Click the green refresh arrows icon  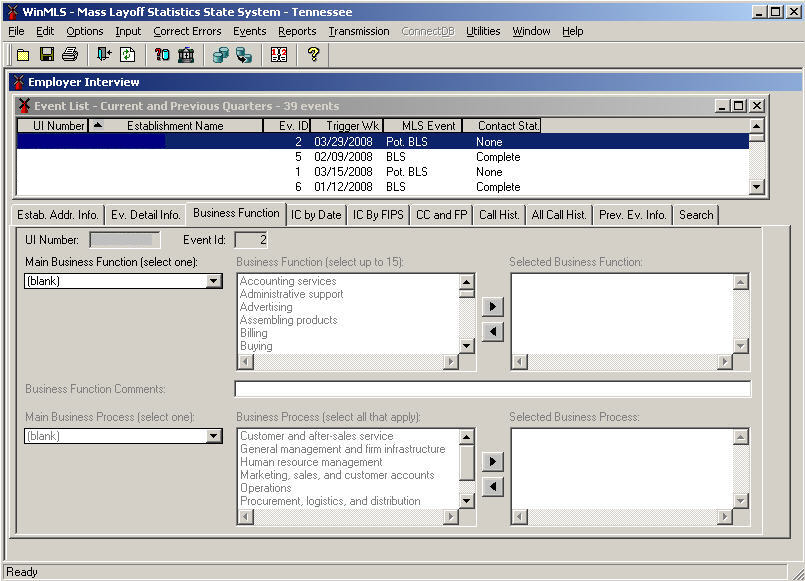(128, 54)
